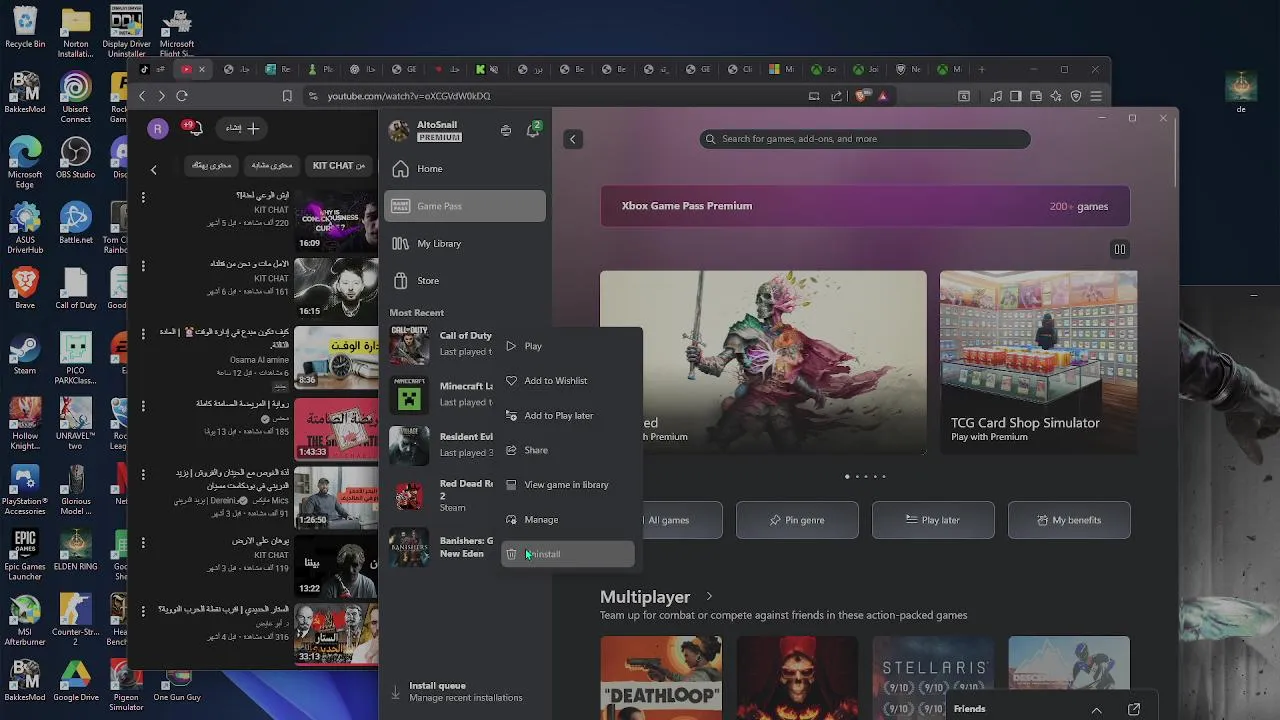
Task: Open the Xbox Game Pass Premium banner
Action: pyautogui.click(x=865, y=206)
